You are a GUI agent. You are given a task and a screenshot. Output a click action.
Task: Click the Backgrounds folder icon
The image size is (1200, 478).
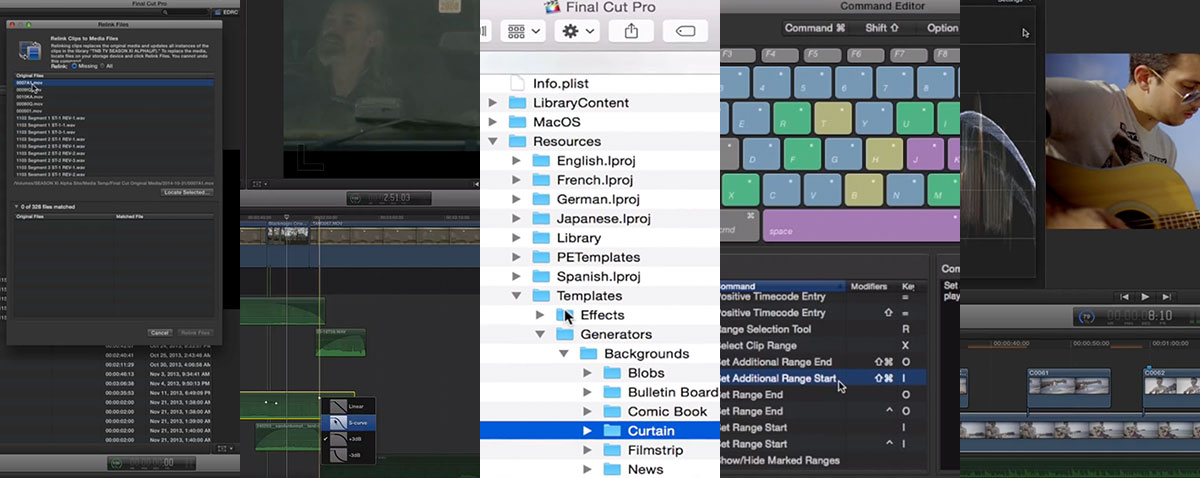point(588,354)
